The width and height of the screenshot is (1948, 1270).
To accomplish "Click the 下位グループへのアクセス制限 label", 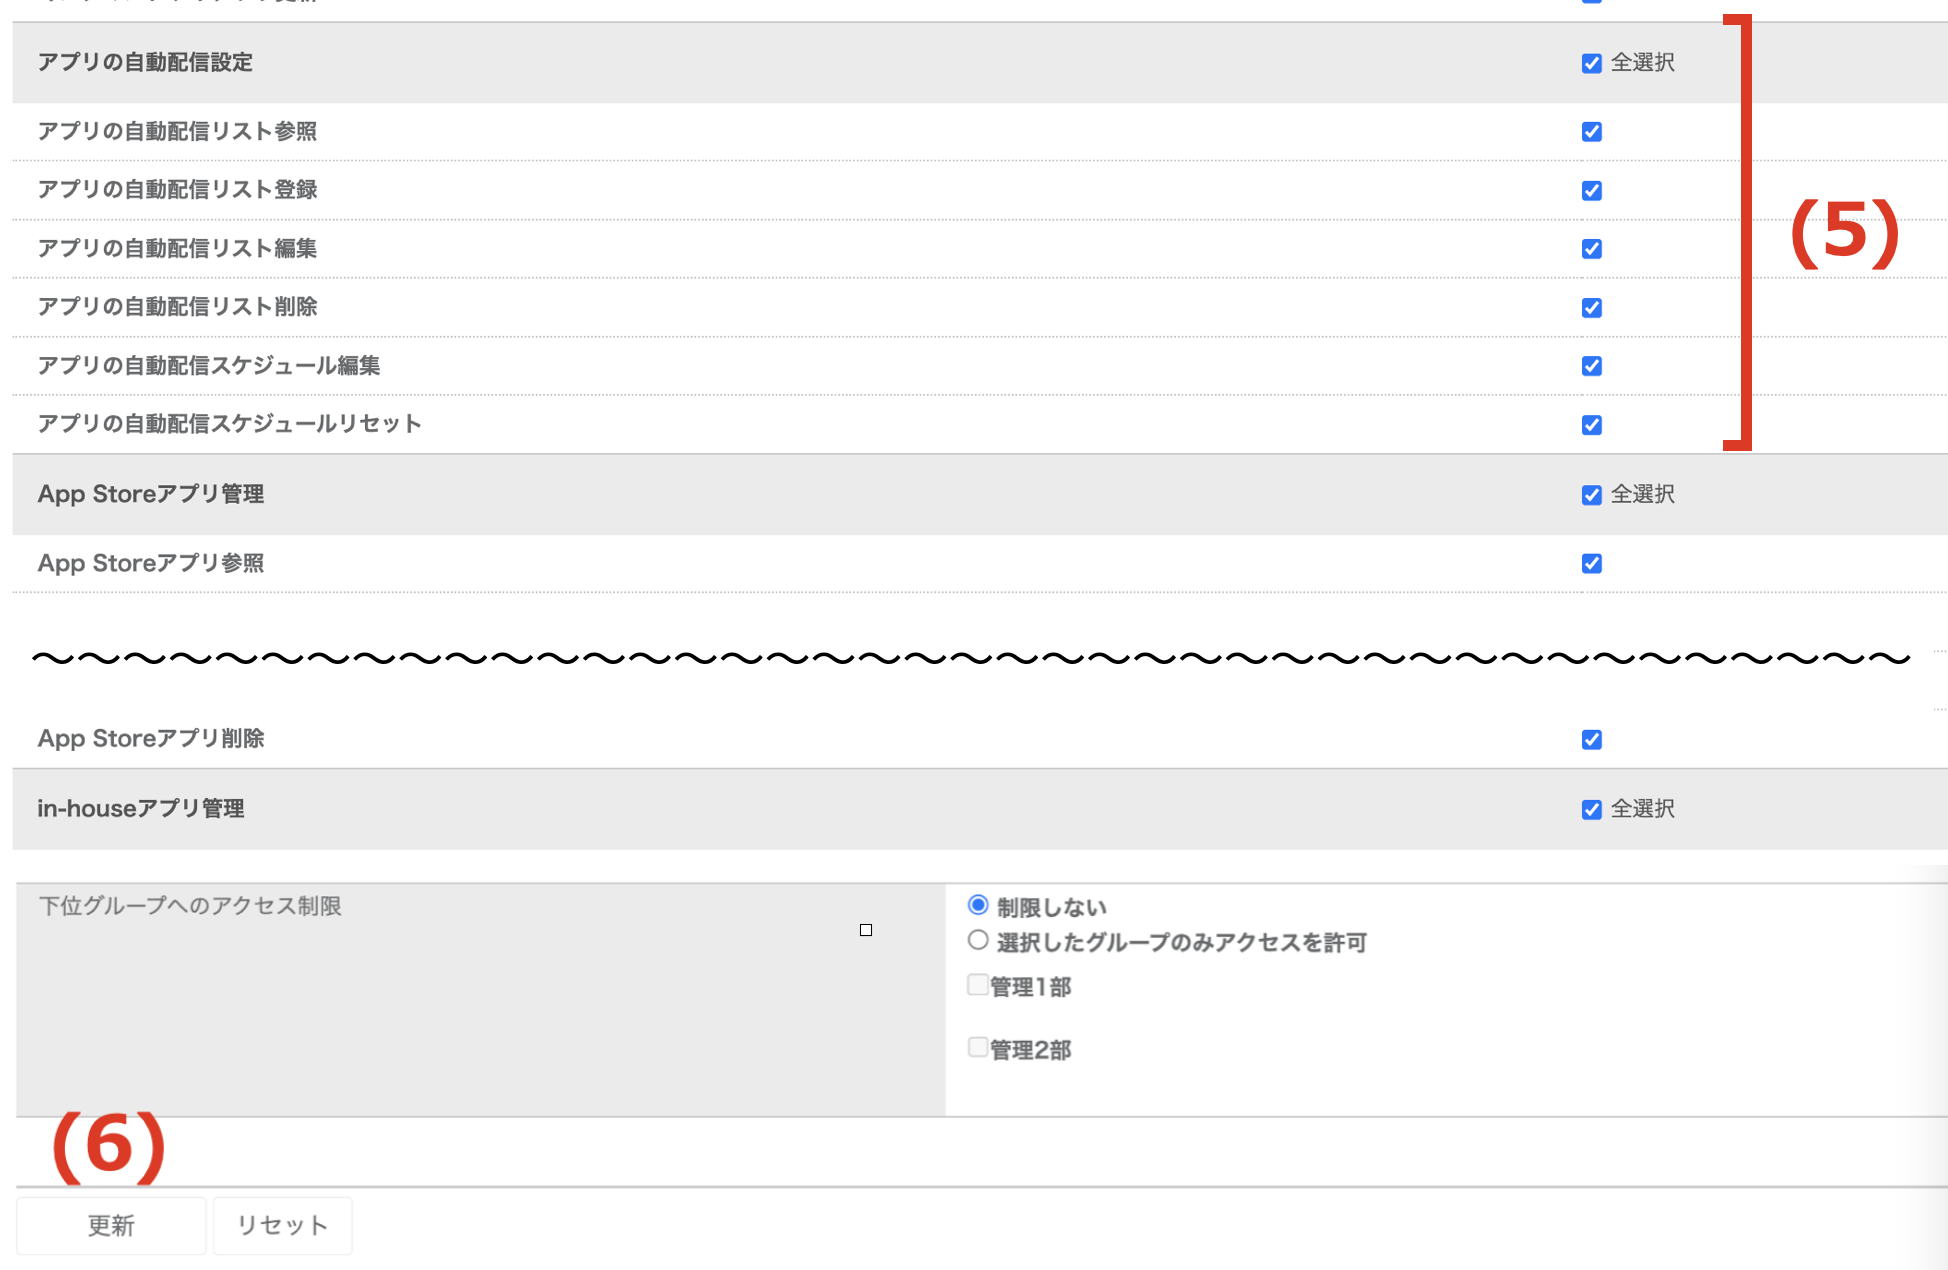I will pos(190,906).
